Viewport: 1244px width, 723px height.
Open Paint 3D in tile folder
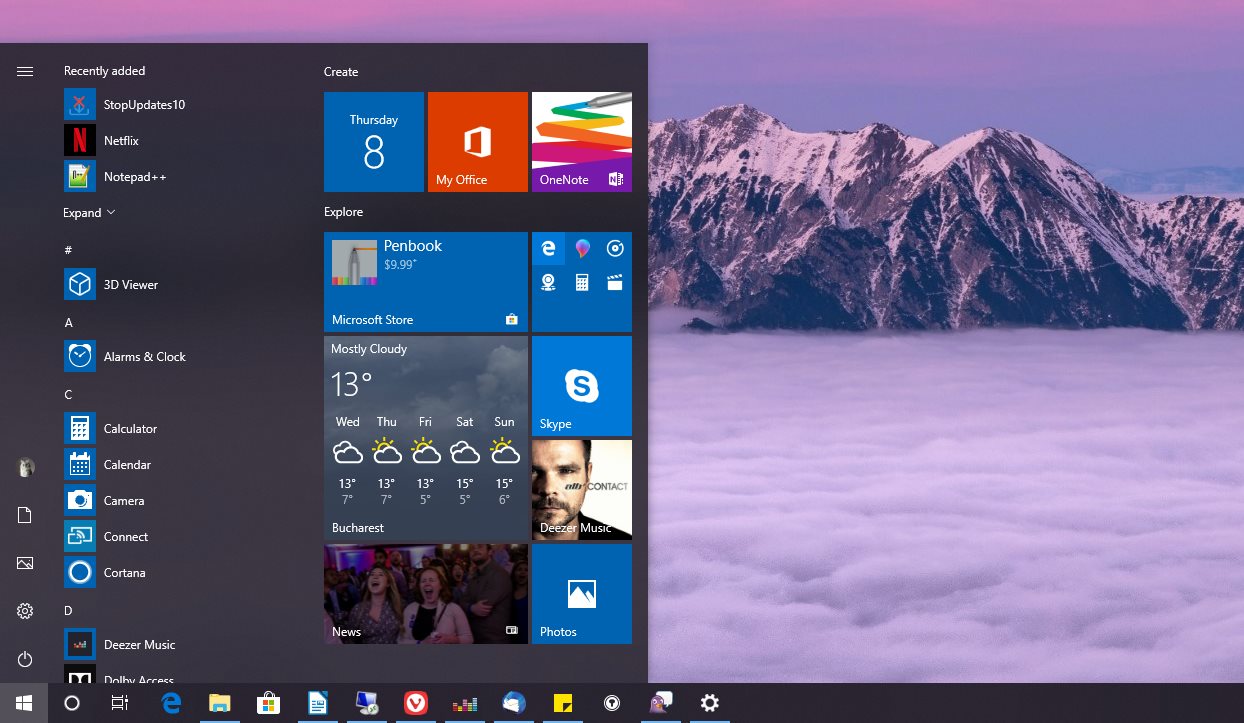[582, 249]
